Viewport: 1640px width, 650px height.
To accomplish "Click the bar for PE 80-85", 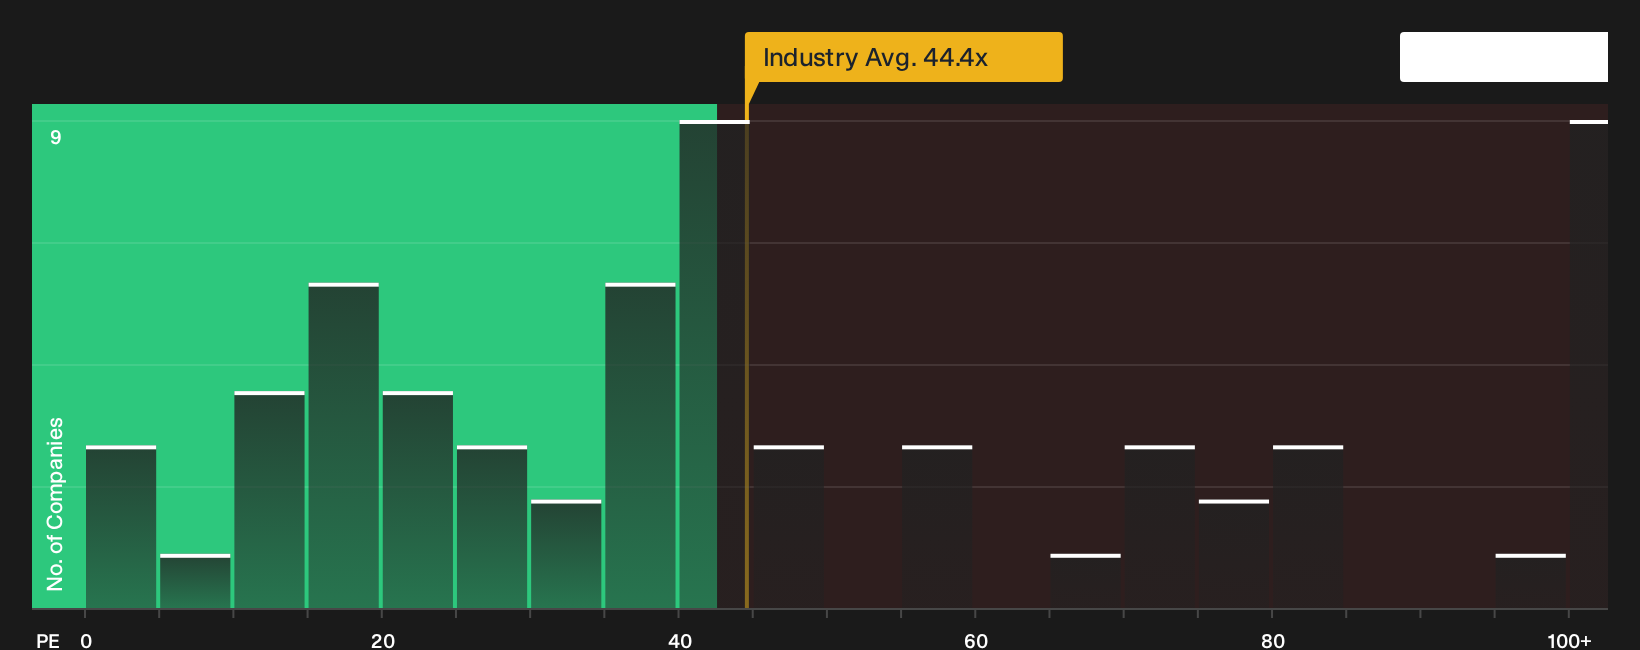I will 1308,527.
